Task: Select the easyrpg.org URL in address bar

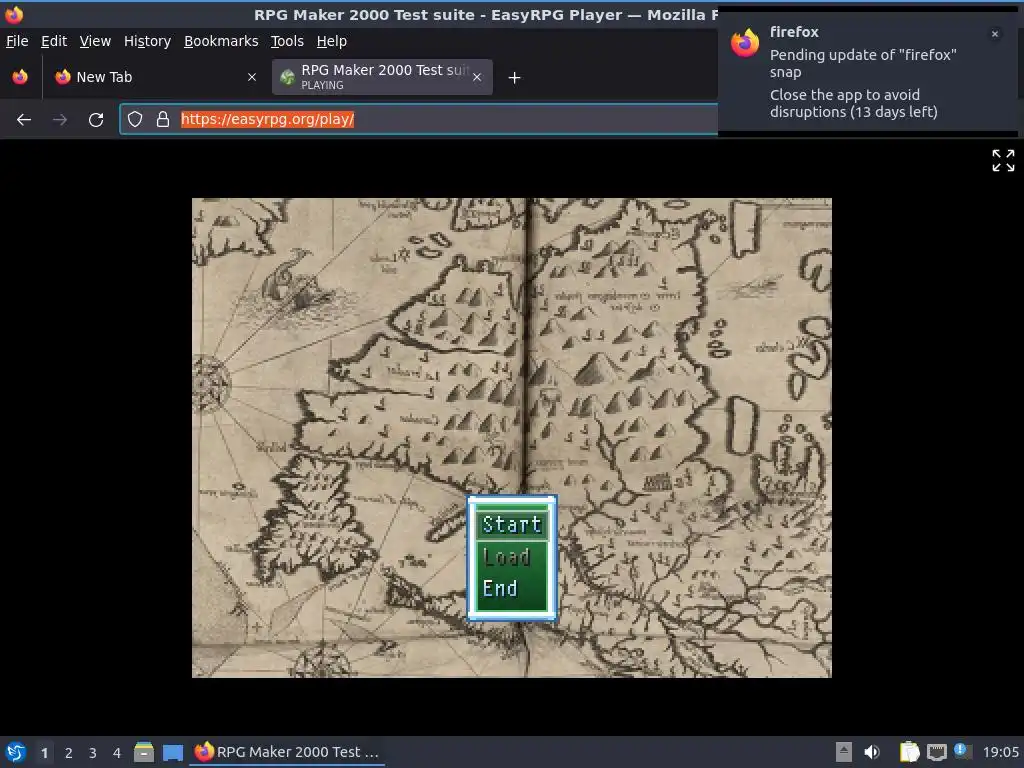Action: pos(267,119)
